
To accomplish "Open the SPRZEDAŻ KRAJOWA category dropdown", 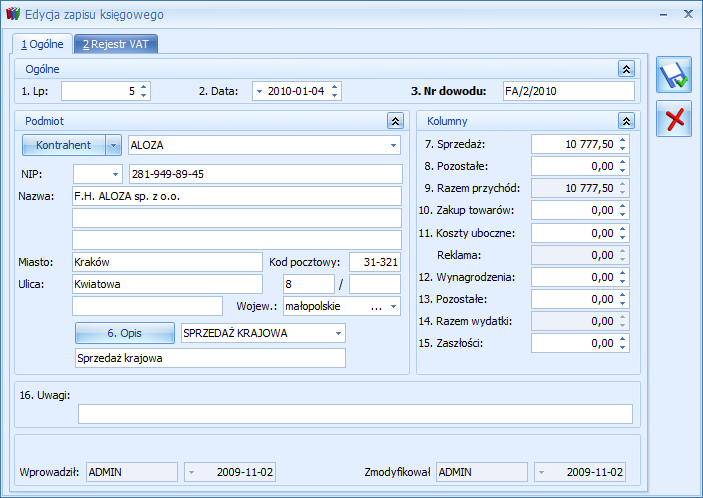I will point(338,333).
